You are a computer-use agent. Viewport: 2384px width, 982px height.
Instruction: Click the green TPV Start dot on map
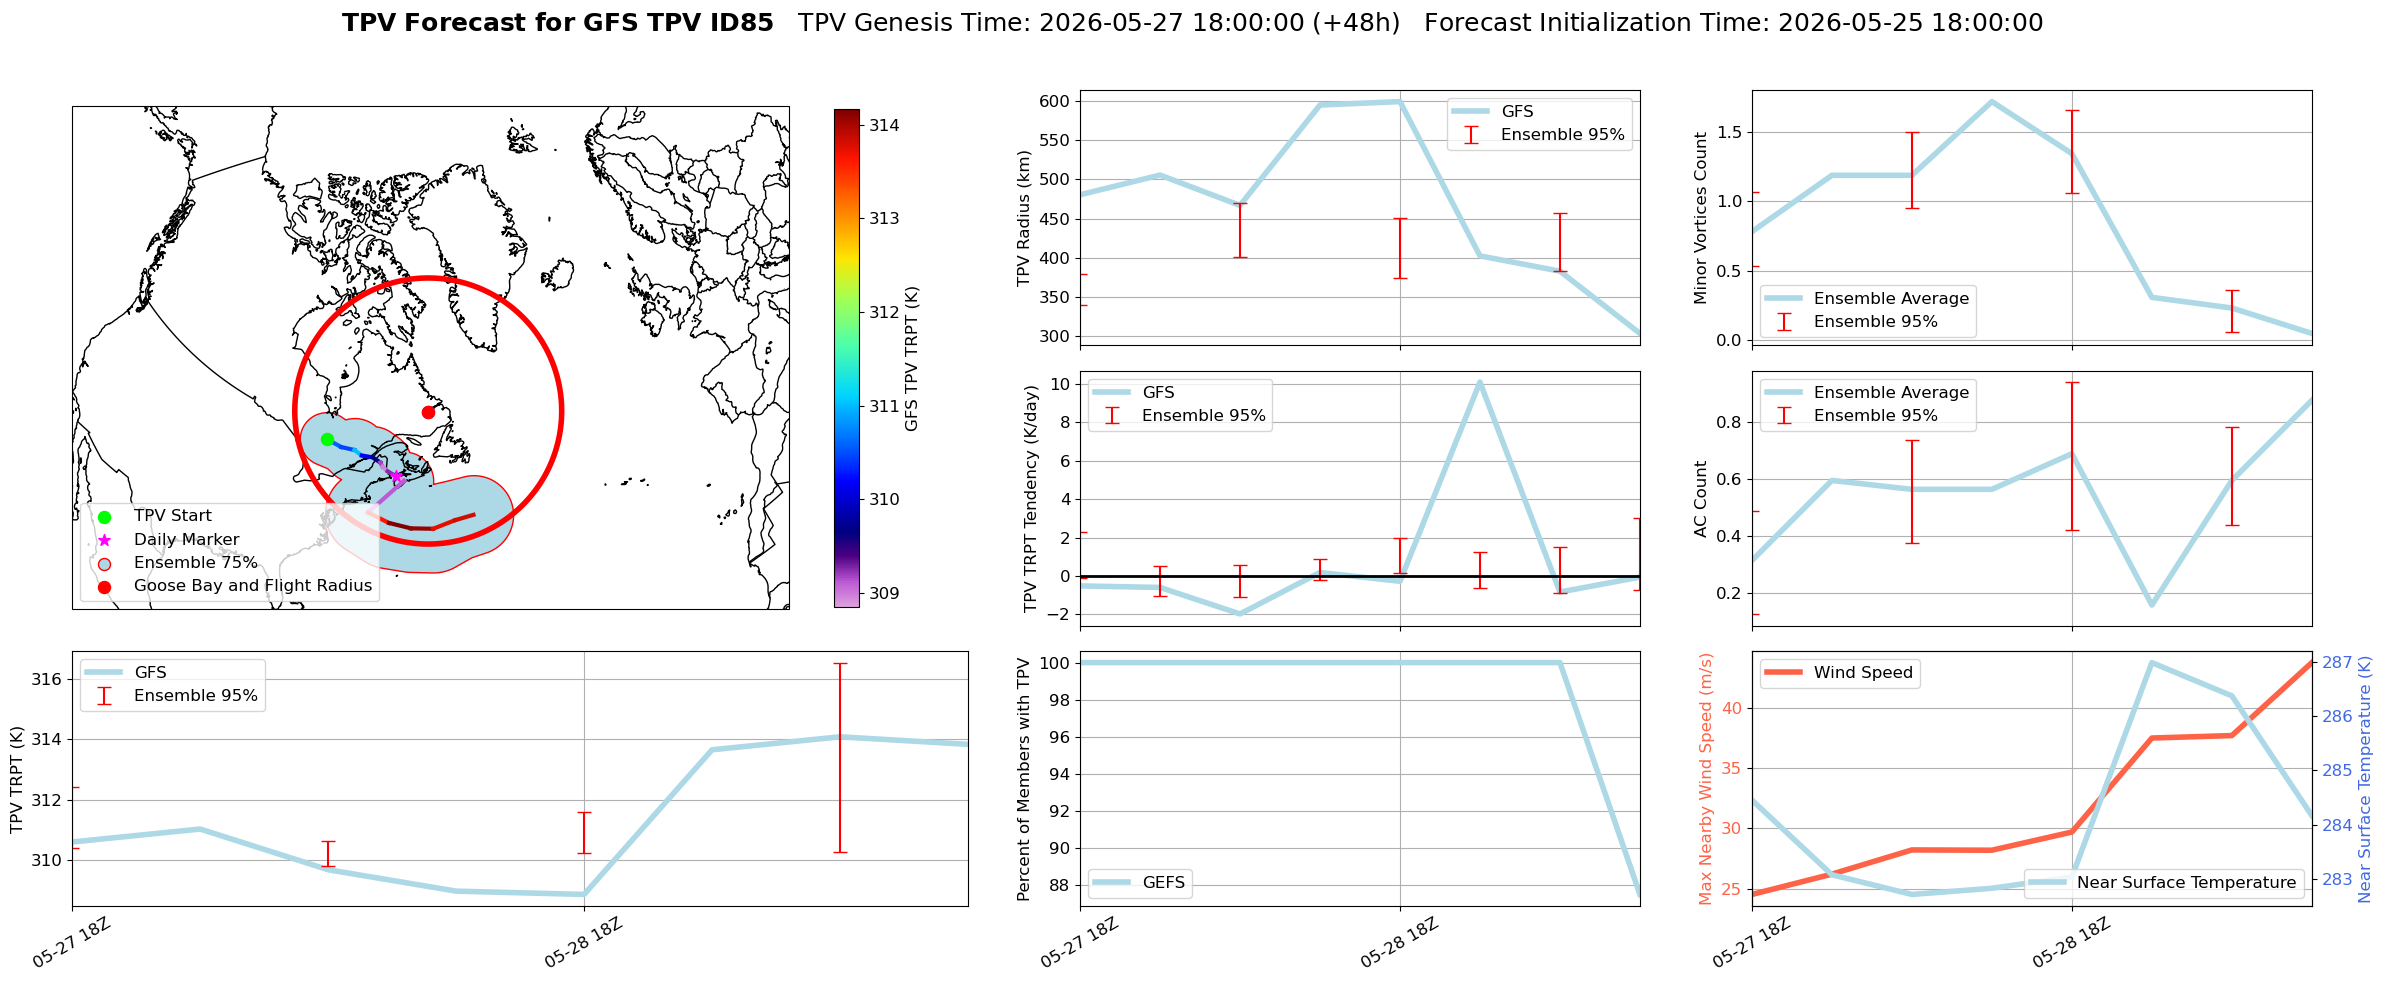[327, 439]
